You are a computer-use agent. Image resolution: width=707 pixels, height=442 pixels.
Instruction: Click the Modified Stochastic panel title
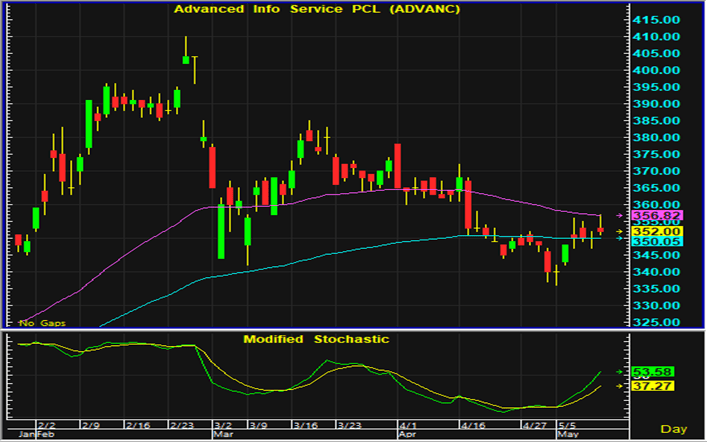tap(316, 339)
